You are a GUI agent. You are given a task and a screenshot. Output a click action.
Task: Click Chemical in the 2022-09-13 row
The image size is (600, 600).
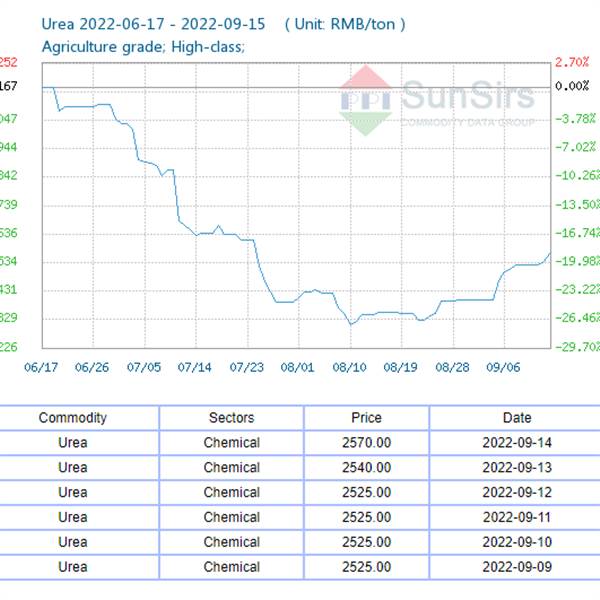(x=232, y=468)
